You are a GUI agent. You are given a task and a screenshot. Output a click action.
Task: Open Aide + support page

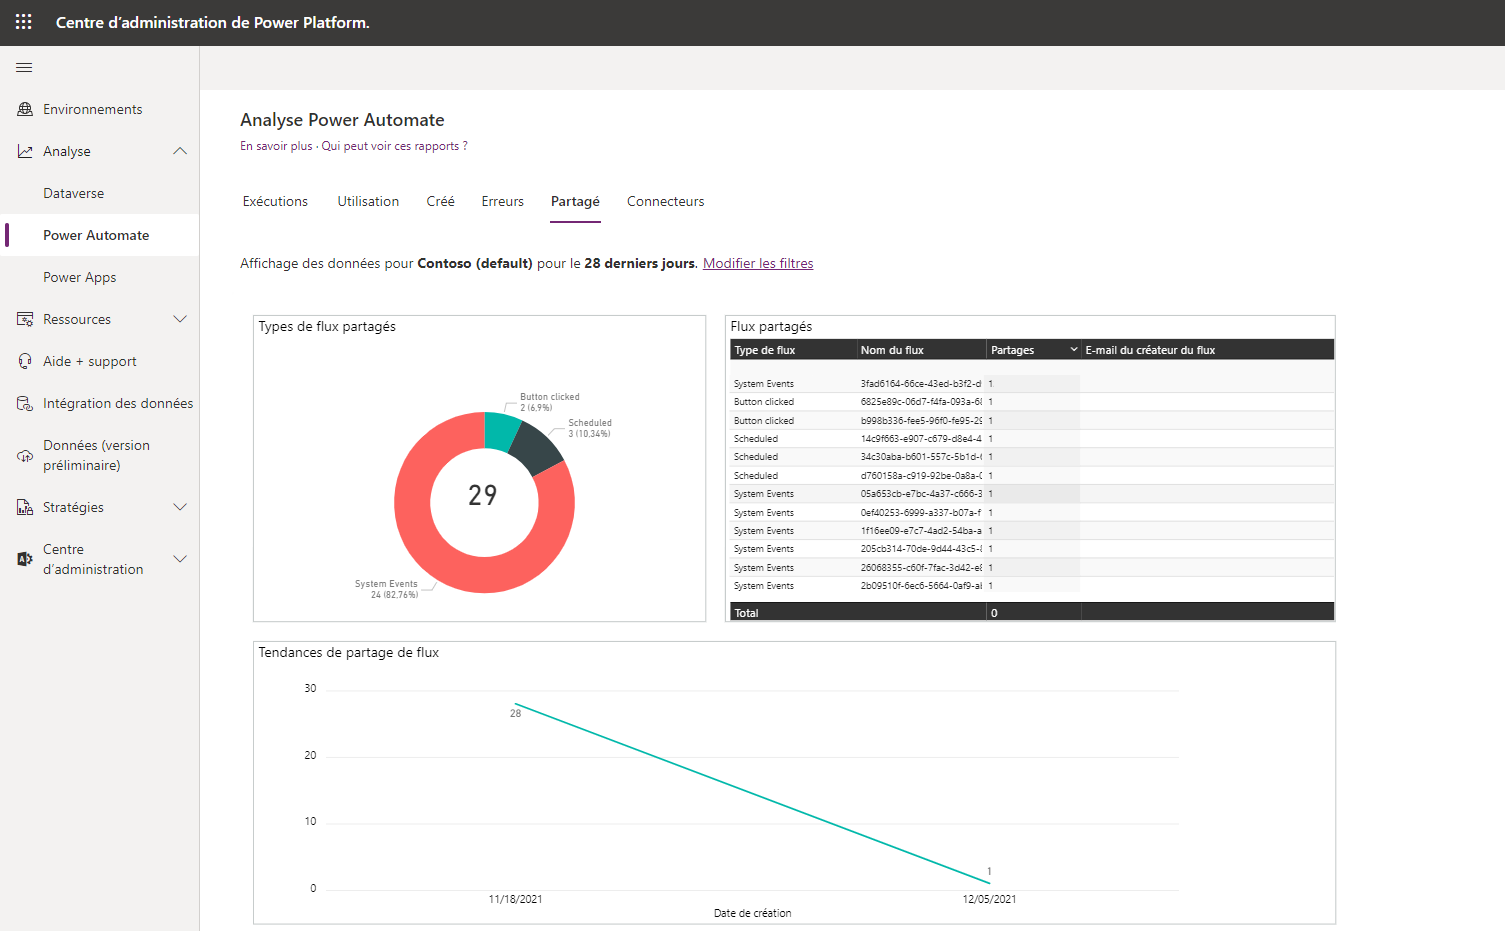(x=90, y=361)
